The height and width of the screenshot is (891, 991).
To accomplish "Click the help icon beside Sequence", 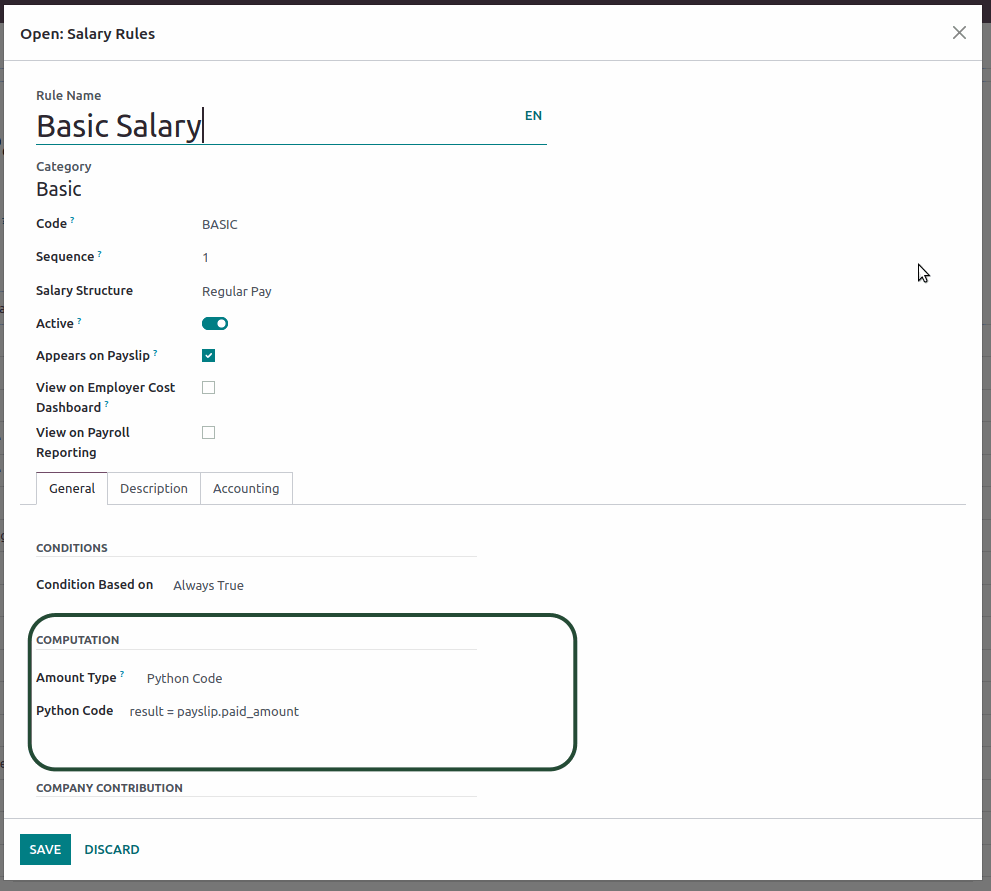I will 100,253.
